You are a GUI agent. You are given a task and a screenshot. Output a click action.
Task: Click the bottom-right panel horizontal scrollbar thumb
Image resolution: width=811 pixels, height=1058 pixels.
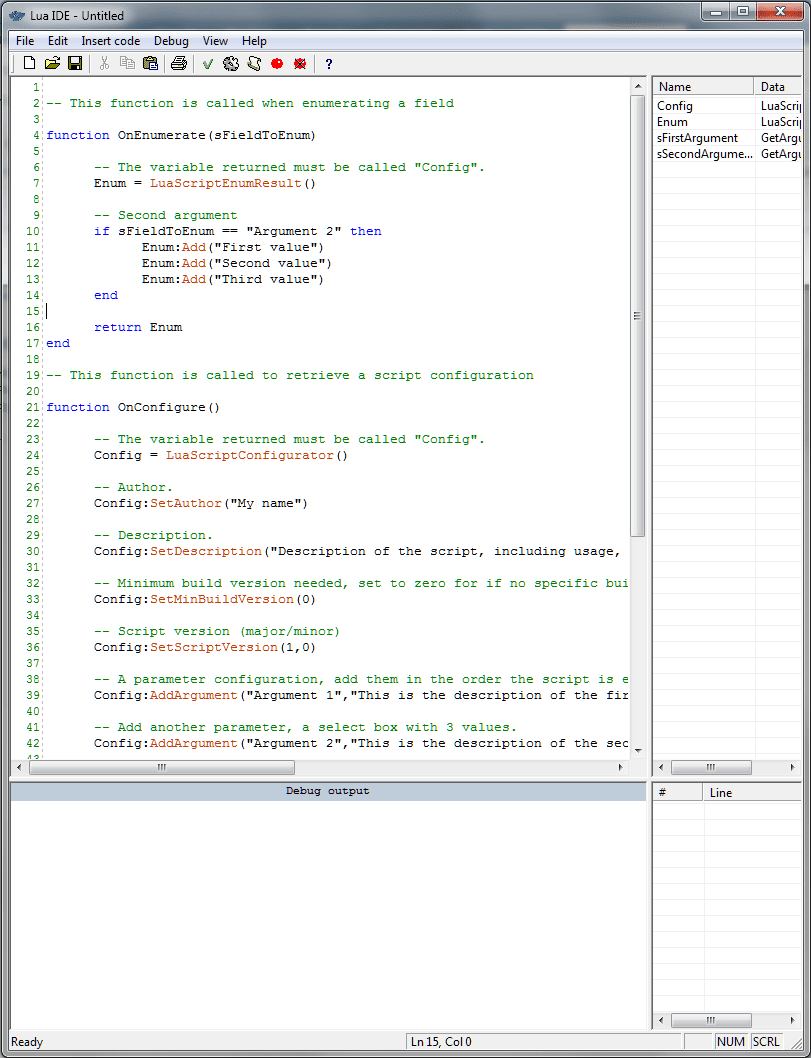(x=711, y=1020)
